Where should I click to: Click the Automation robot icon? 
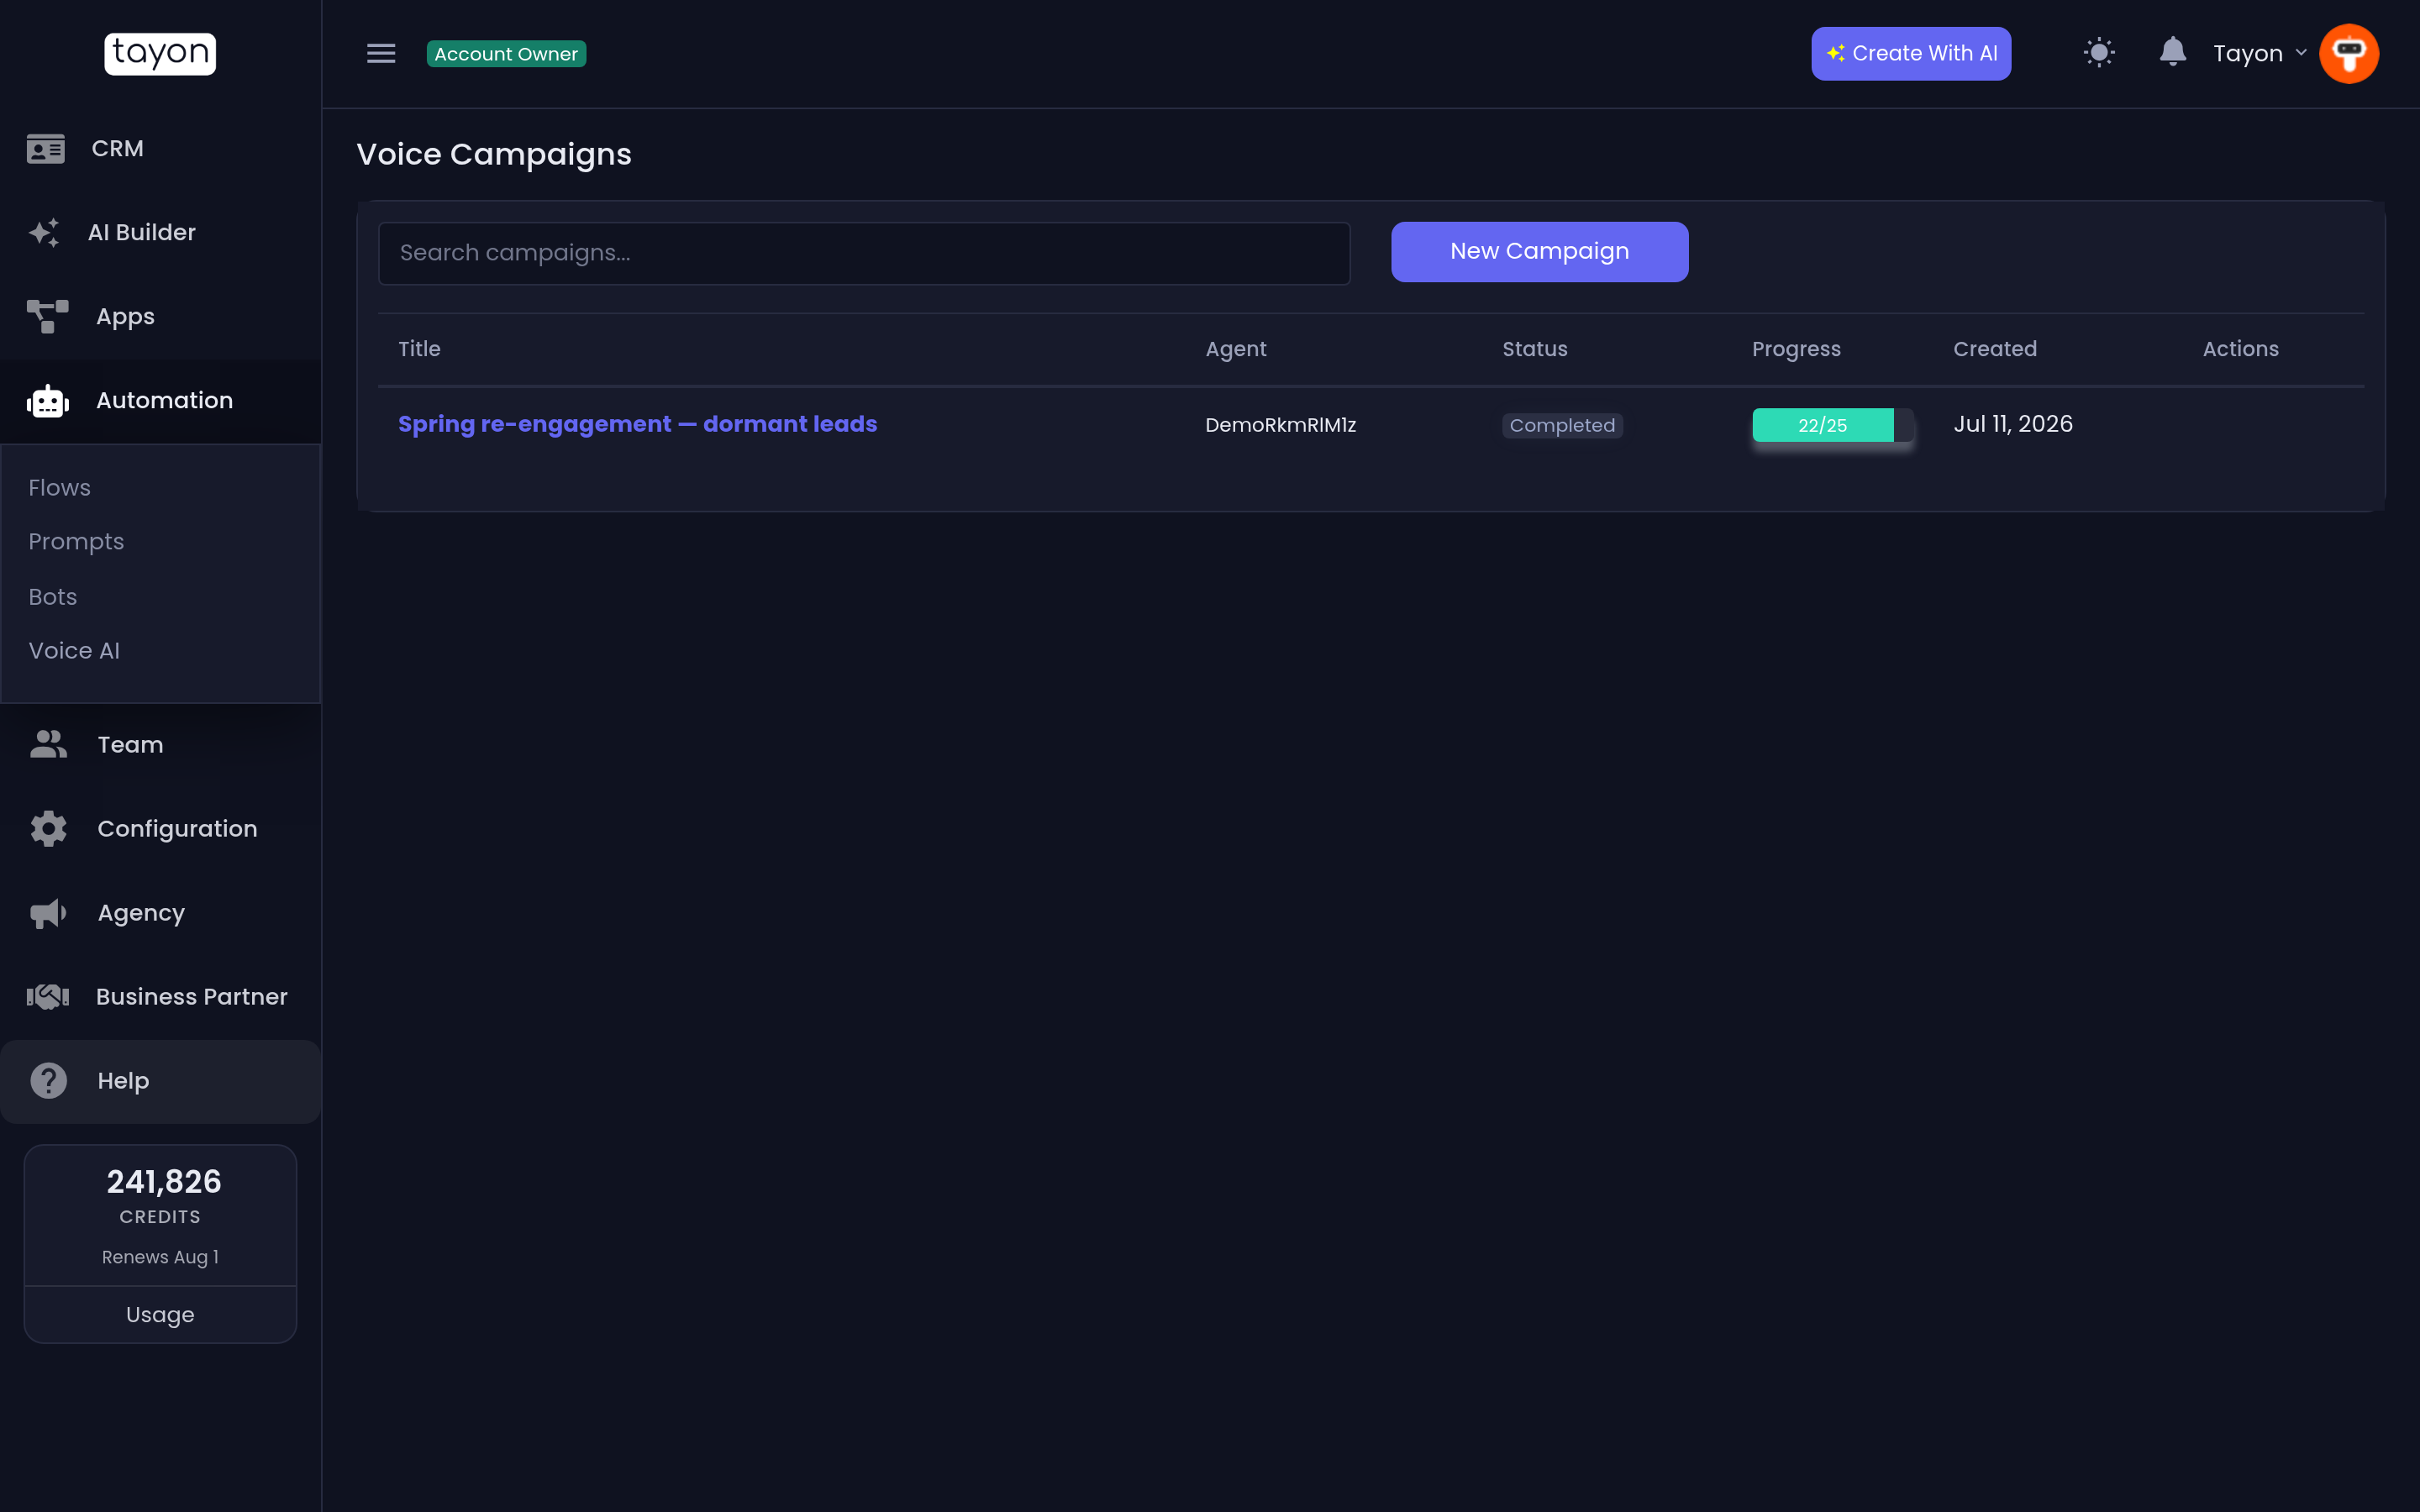click(x=47, y=401)
